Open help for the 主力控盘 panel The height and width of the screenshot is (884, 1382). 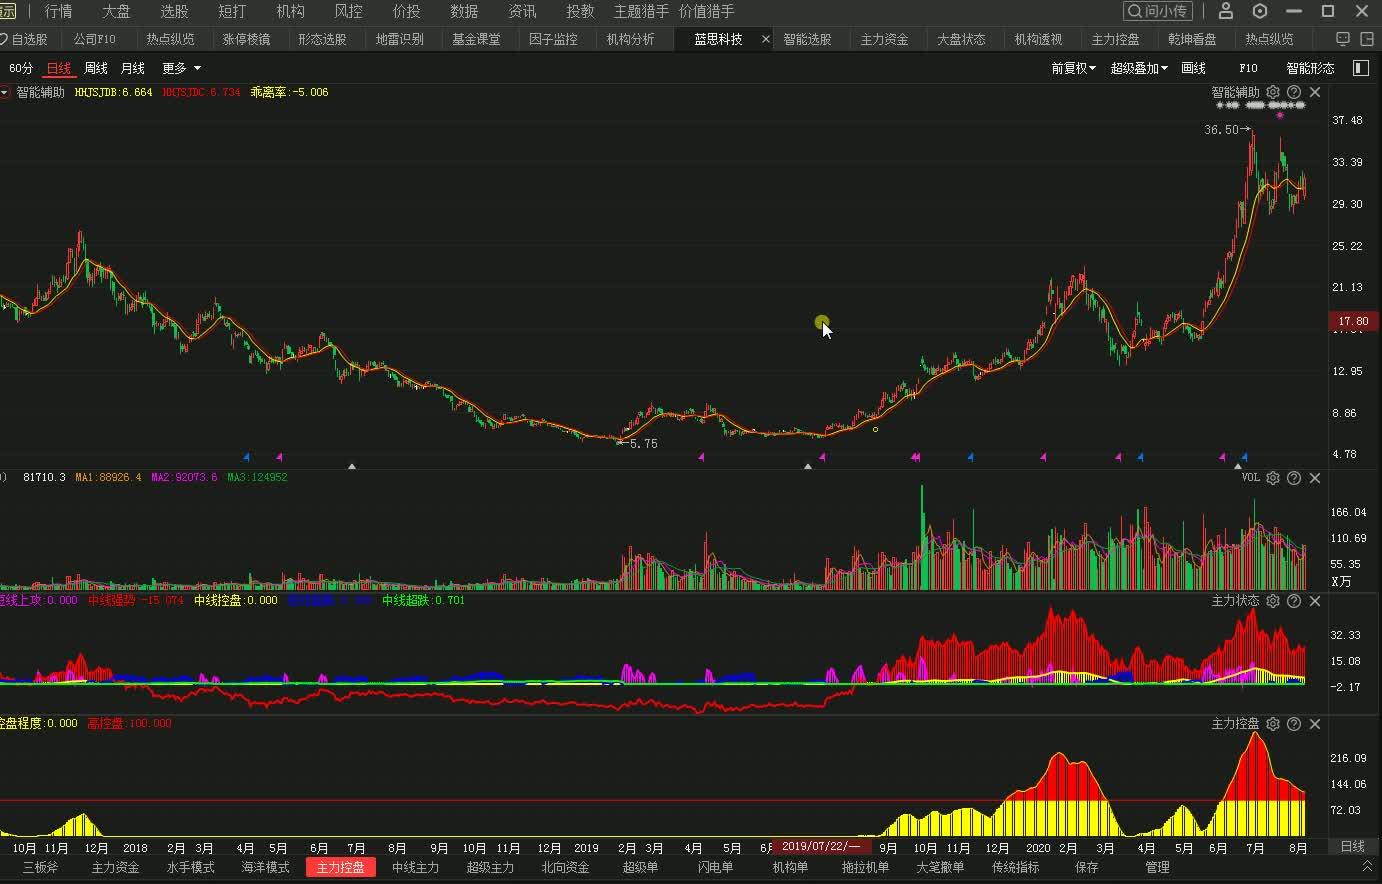[1294, 724]
